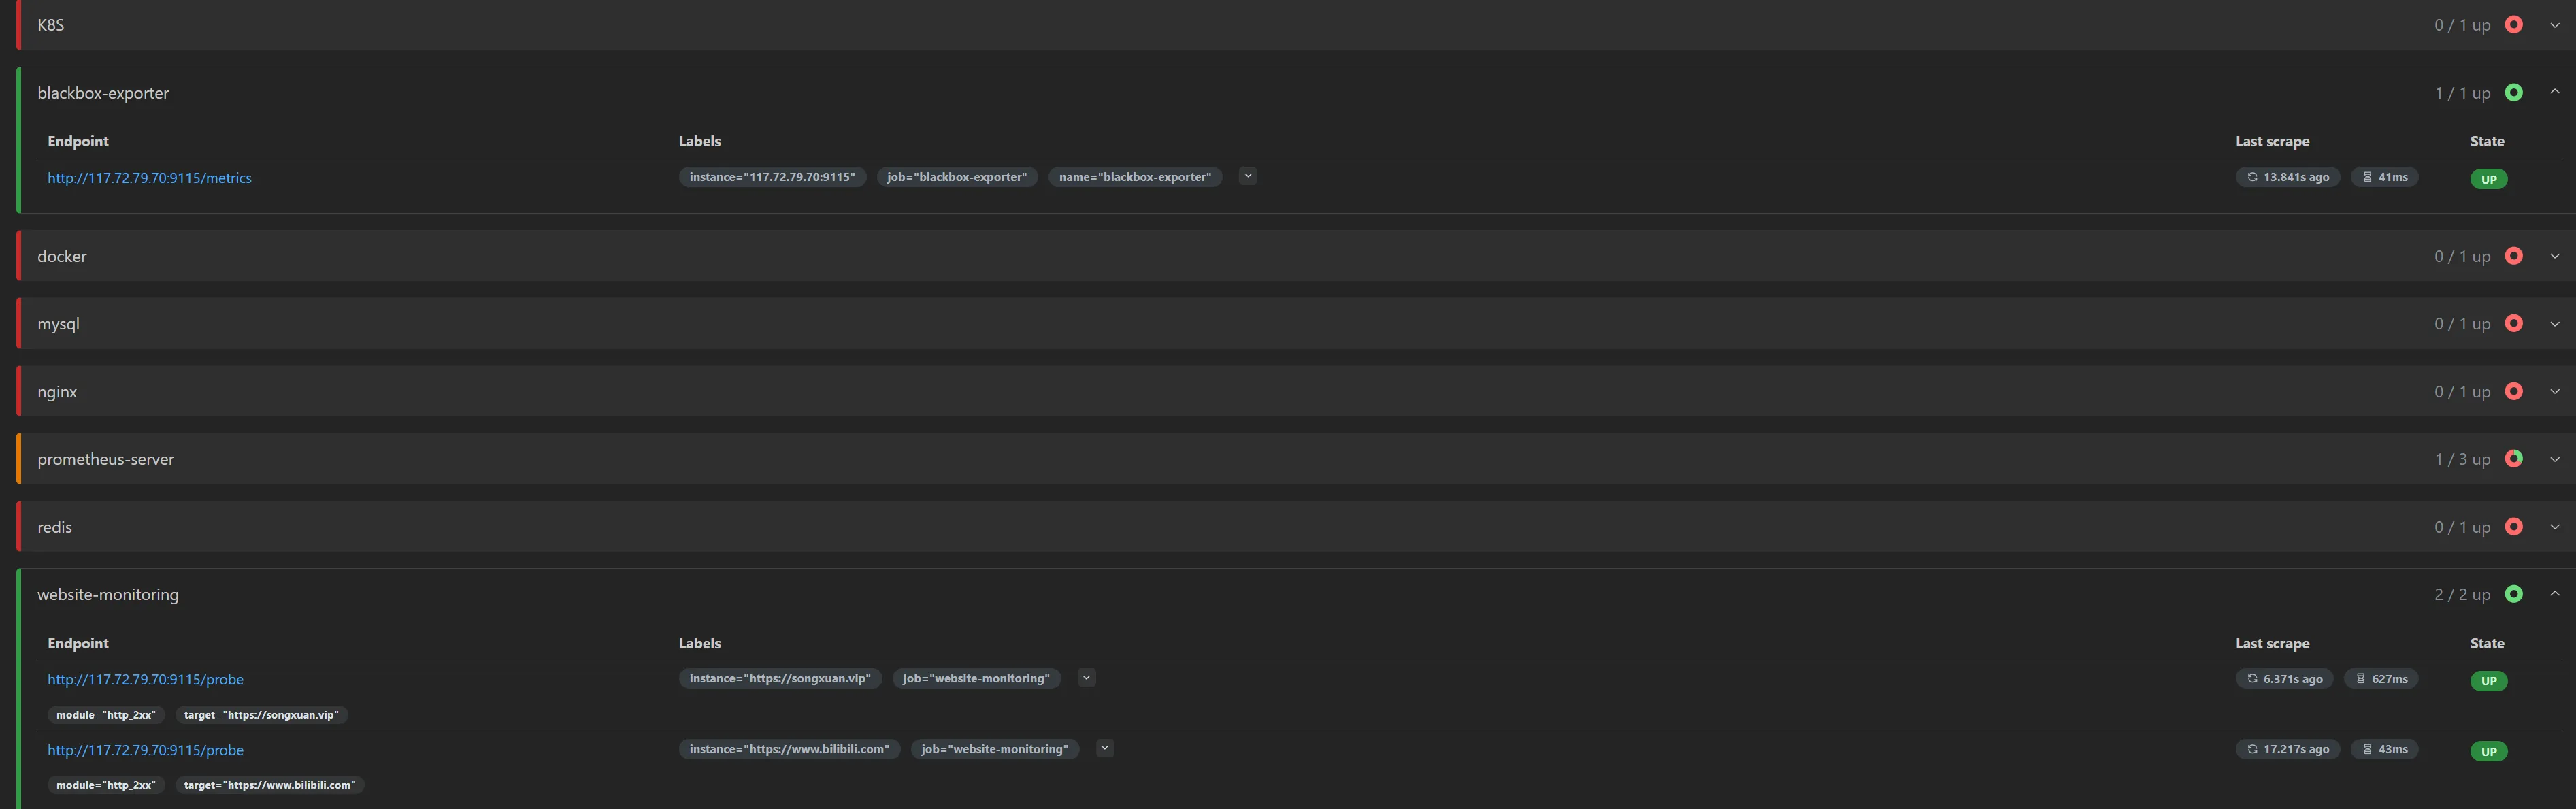
Task: Click the red status ring for K8S
Action: point(2513,25)
